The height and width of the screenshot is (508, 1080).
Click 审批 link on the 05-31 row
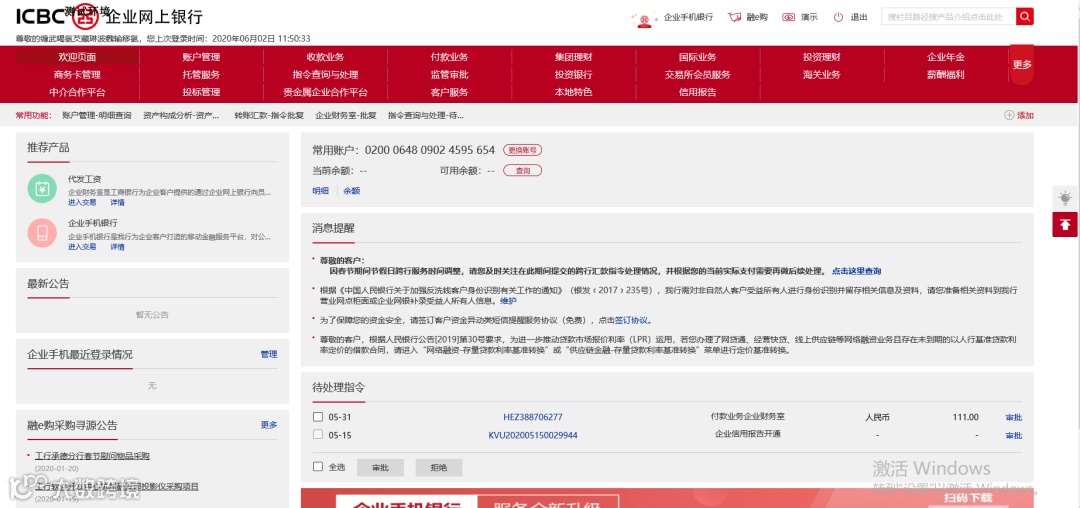tap(1014, 417)
